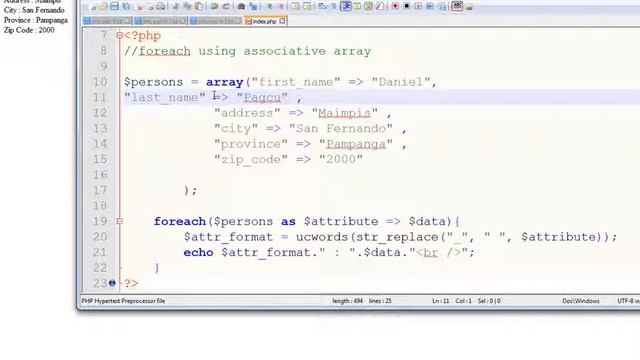The height and width of the screenshot is (360, 640).
Task: Click ucwords on line 20
Action: [322, 237]
